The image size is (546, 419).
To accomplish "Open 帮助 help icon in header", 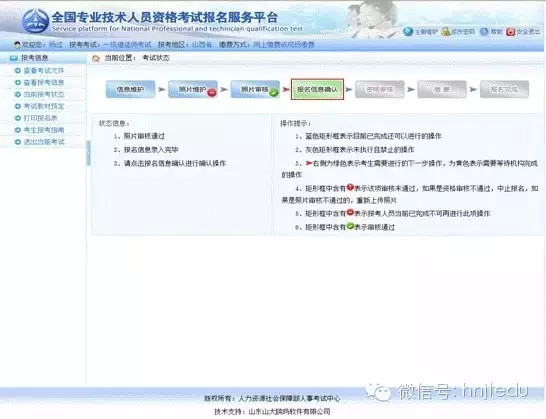I will point(484,32).
